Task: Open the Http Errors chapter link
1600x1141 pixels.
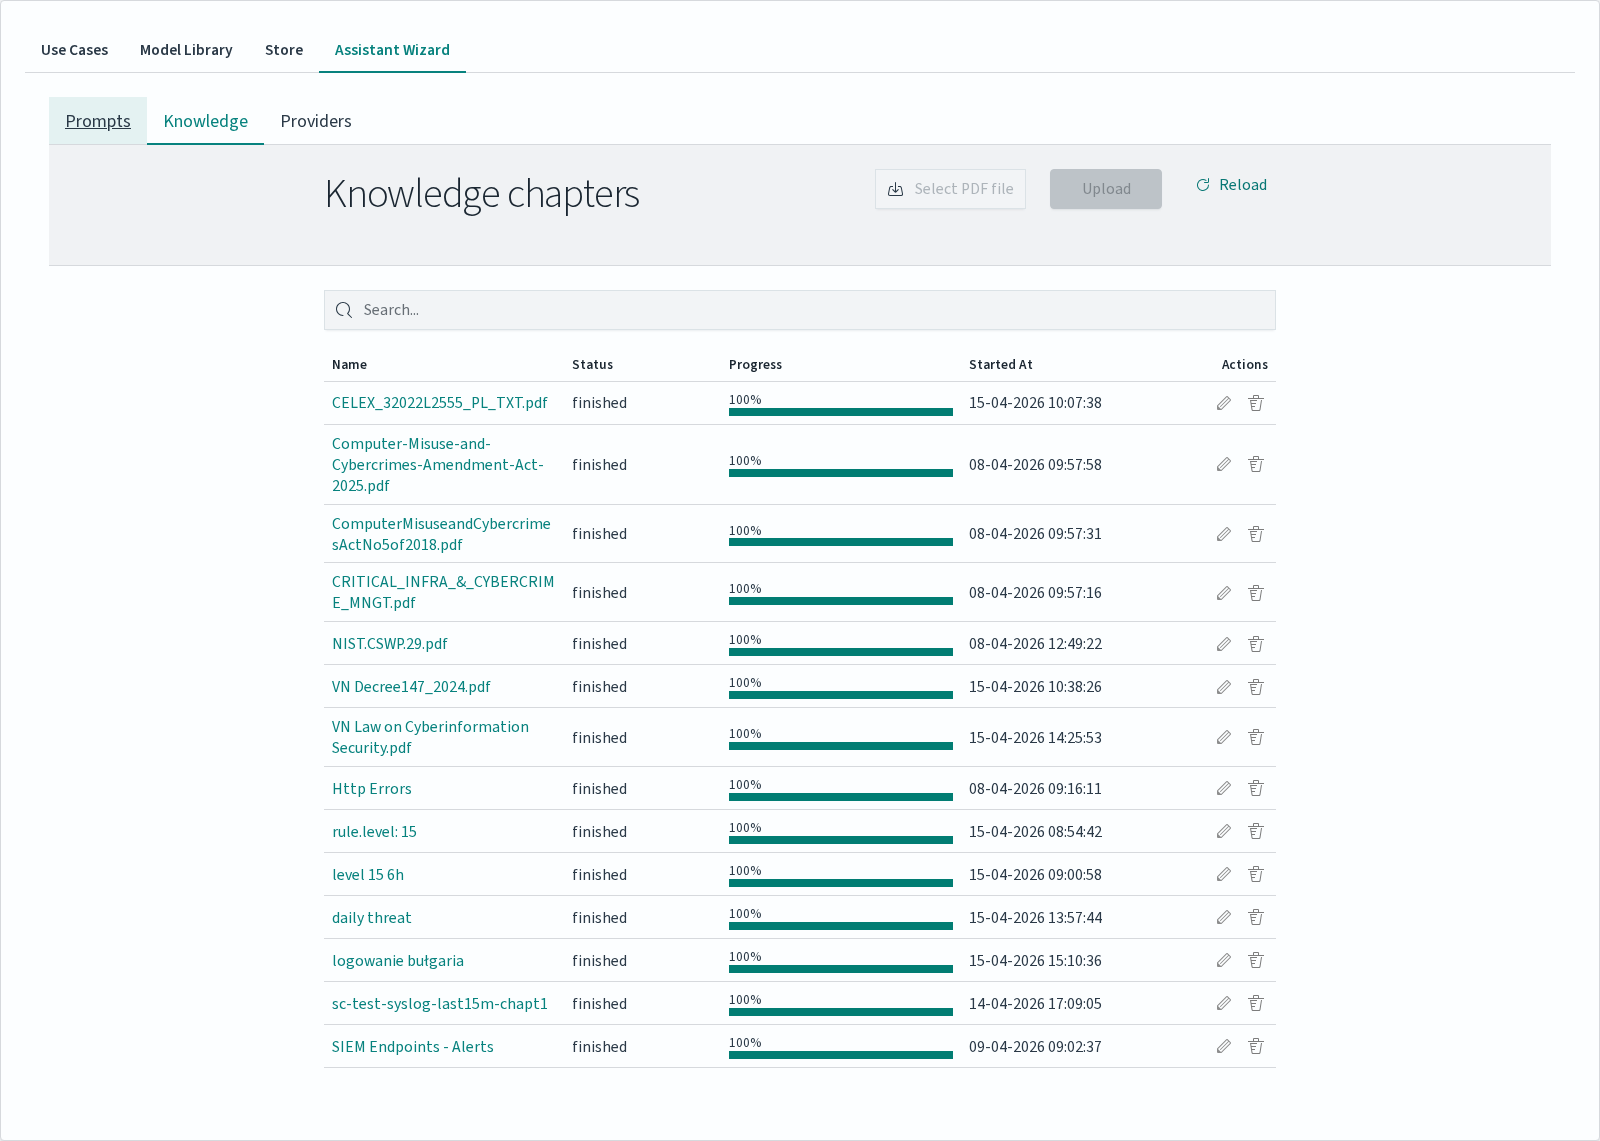Action: pyautogui.click(x=372, y=789)
